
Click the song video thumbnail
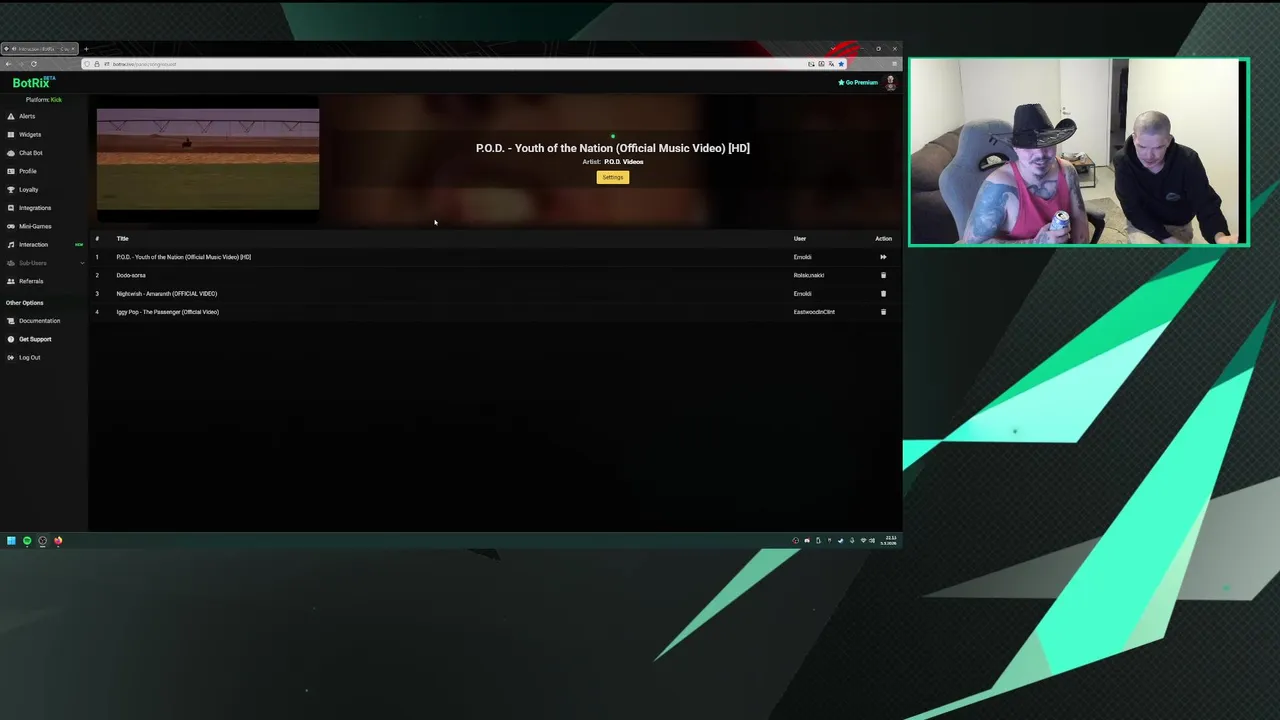(208, 159)
